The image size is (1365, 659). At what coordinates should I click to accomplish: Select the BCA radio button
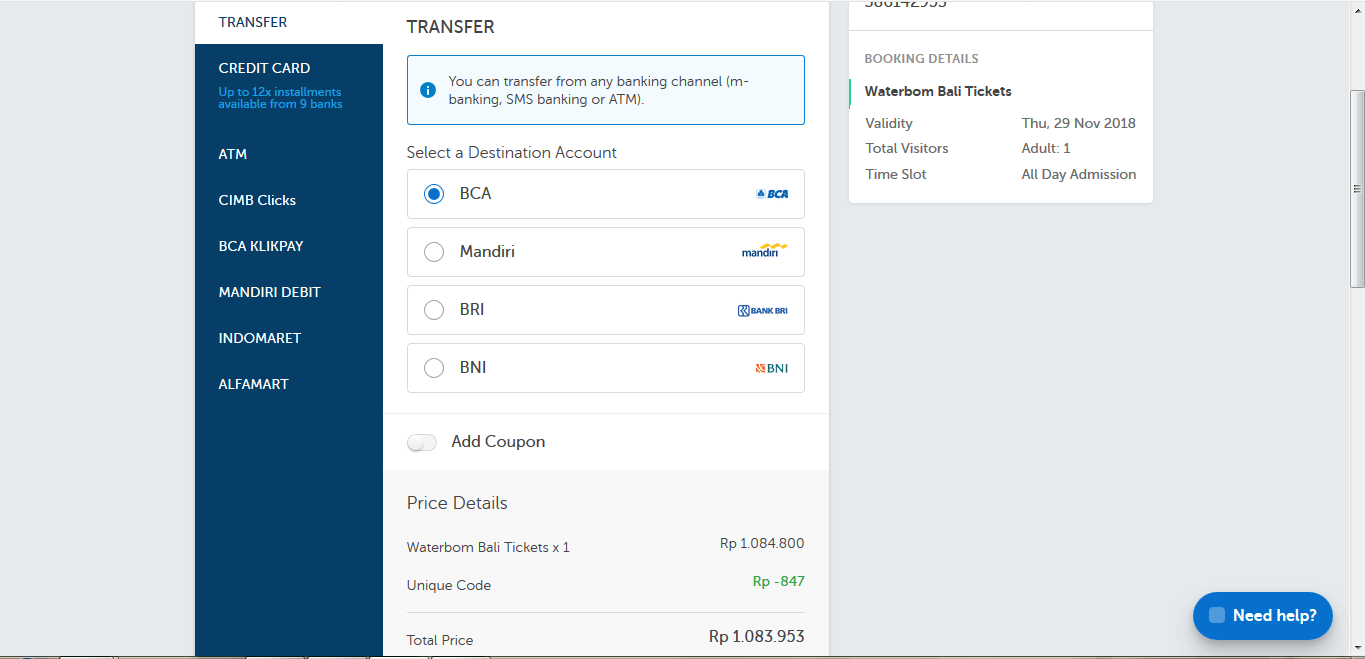[x=434, y=194]
